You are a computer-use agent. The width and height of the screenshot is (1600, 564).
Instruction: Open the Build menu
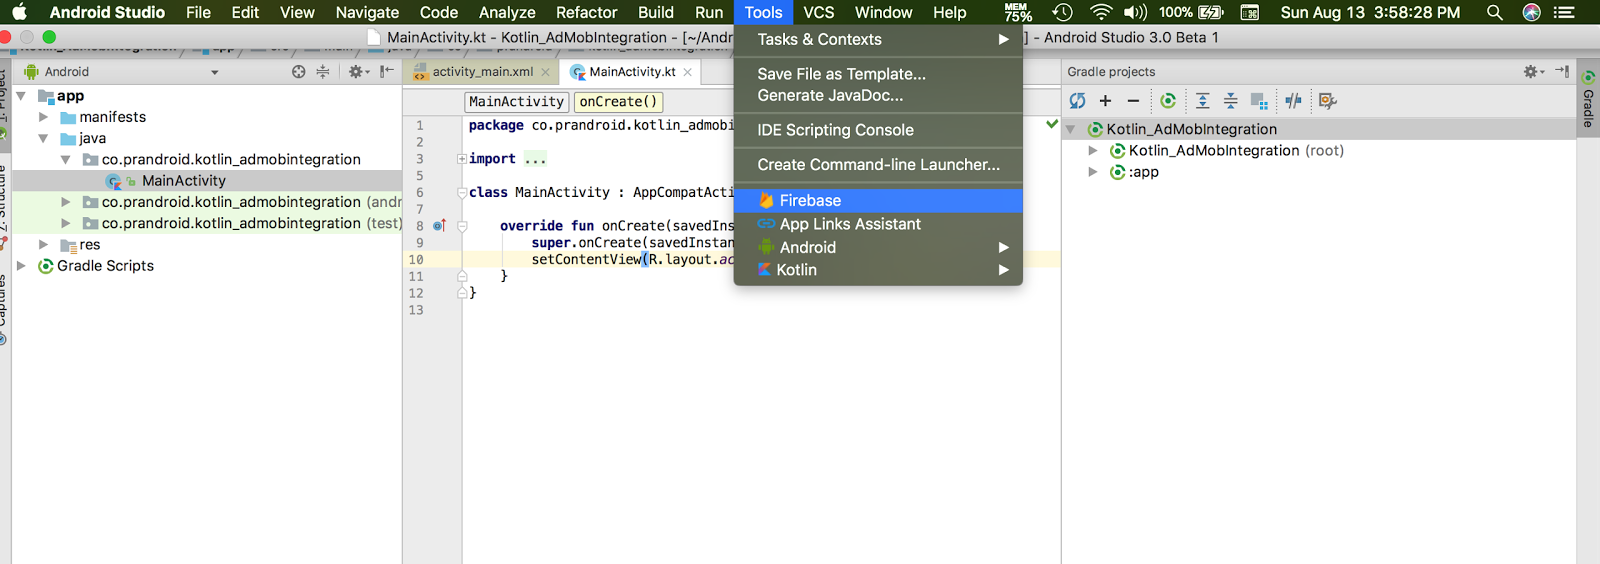tap(656, 12)
